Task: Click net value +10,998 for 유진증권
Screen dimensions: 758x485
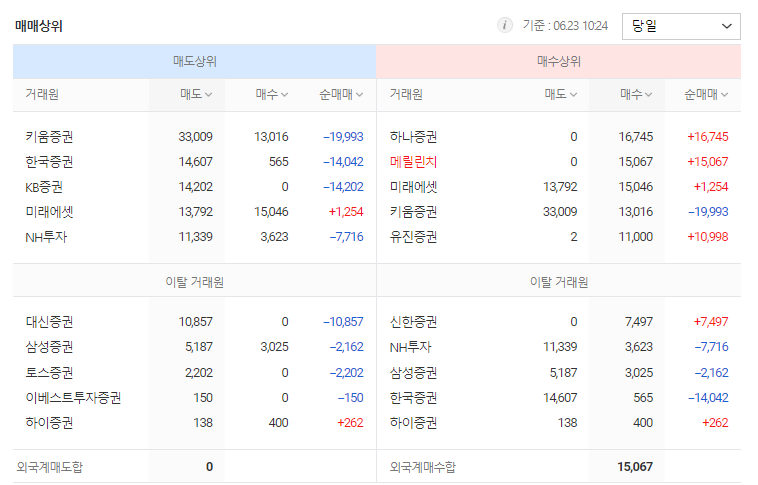Action: point(708,237)
